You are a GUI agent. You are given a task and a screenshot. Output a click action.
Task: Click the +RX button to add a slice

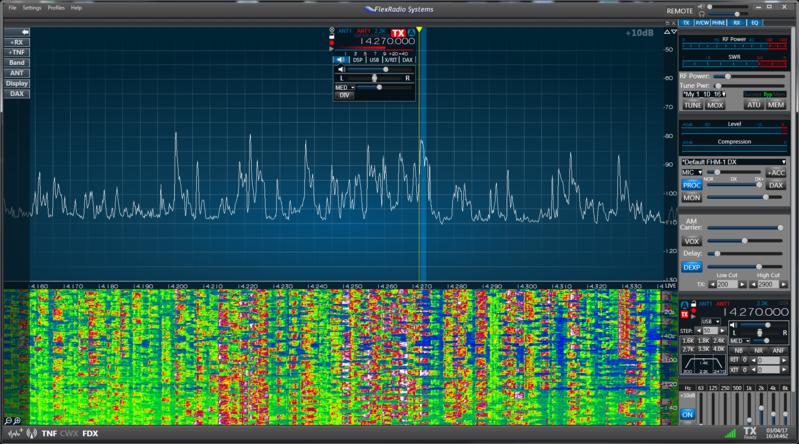click(x=17, y=42)
